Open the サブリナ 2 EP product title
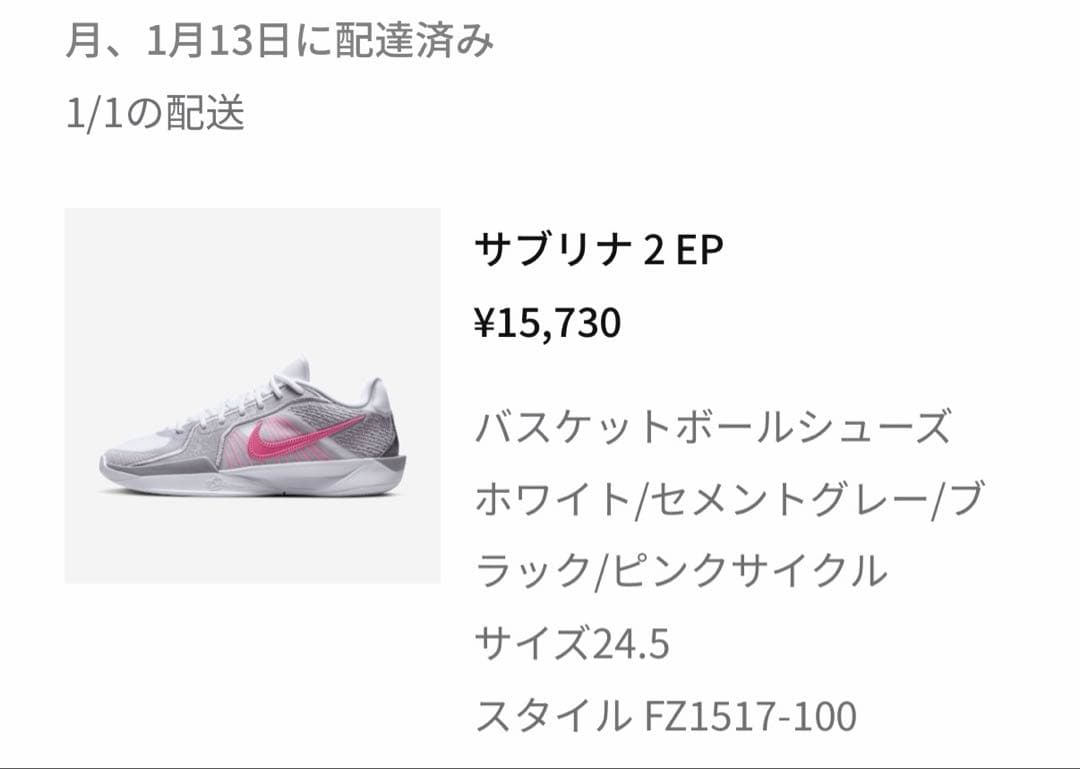Screen dimensions: 1080x769 coord(599,249)
